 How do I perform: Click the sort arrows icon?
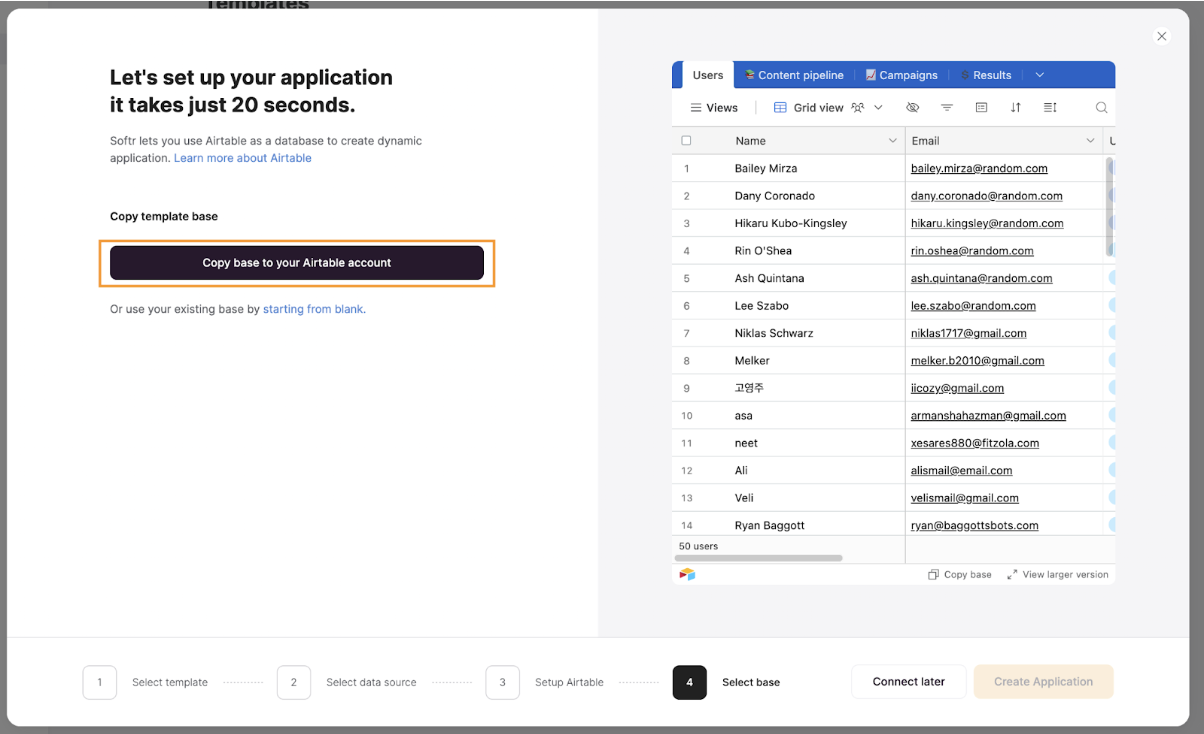point(1016,107)
